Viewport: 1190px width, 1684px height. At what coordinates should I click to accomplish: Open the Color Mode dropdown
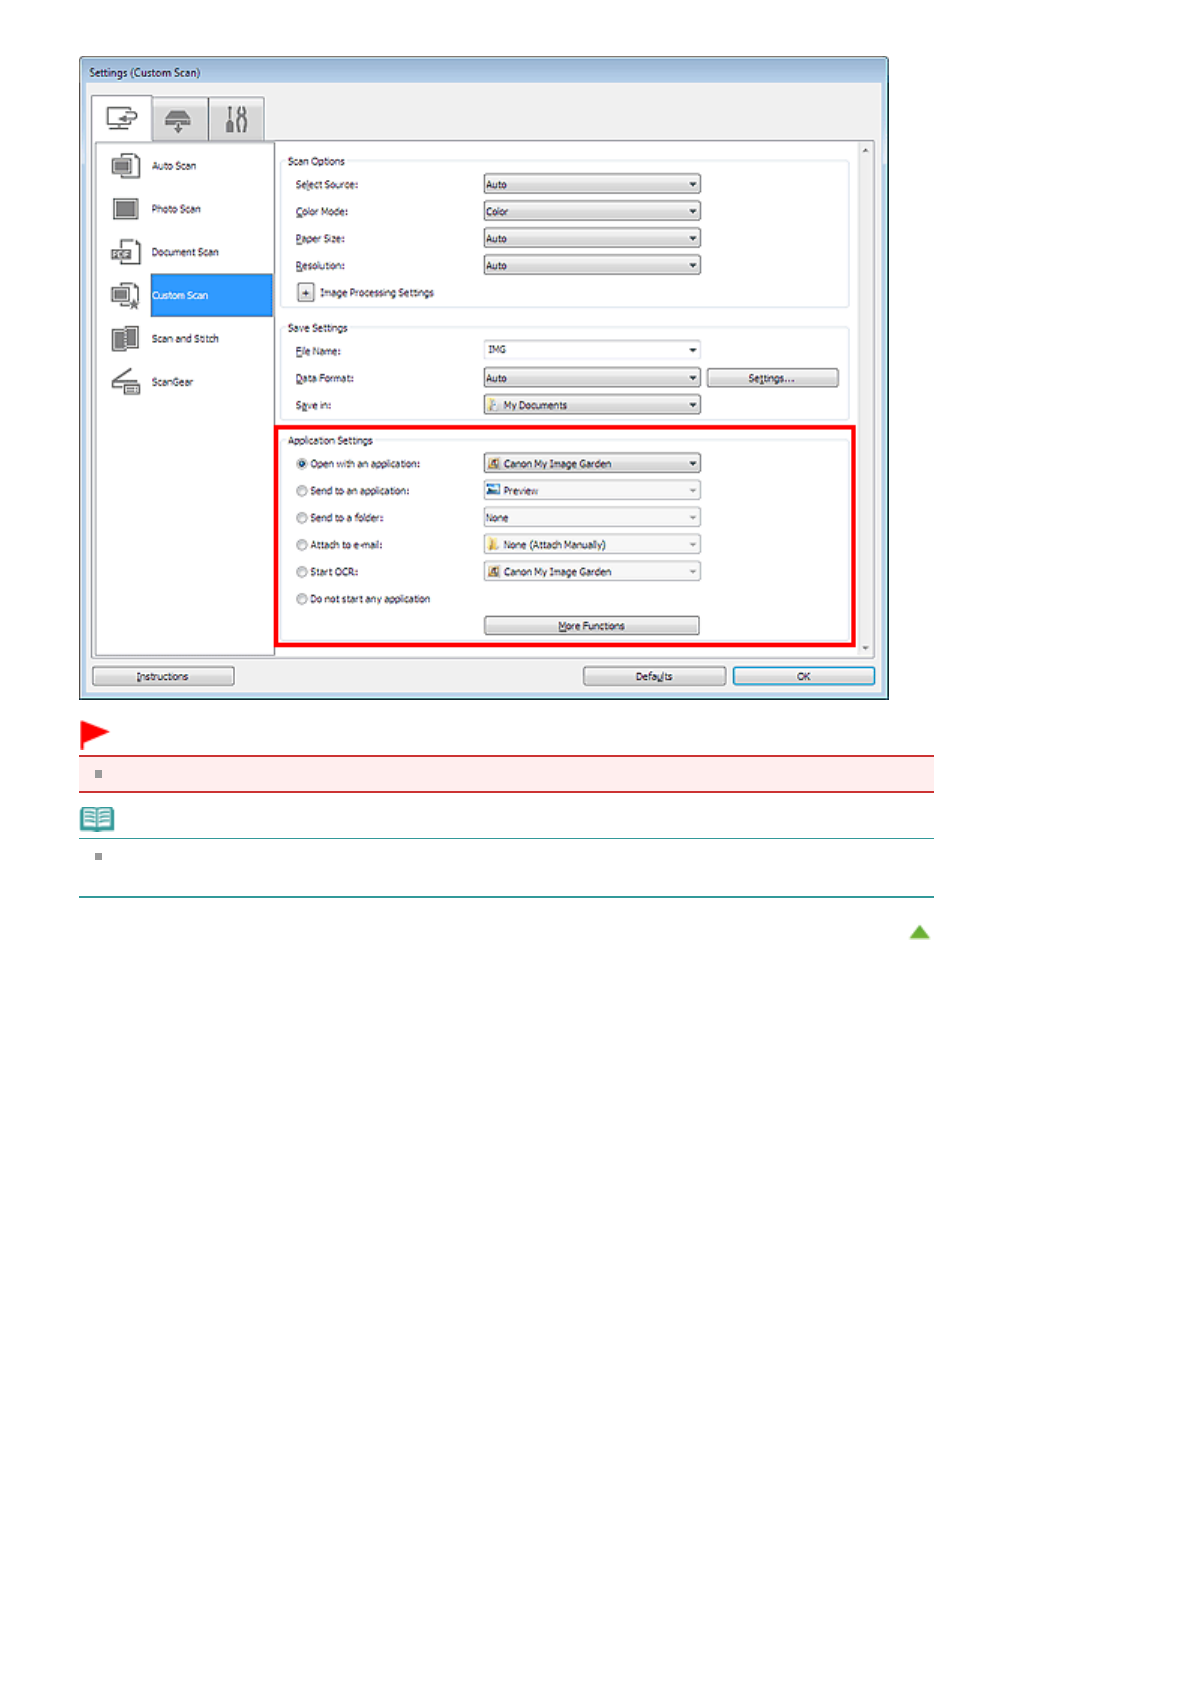point(591,212)
